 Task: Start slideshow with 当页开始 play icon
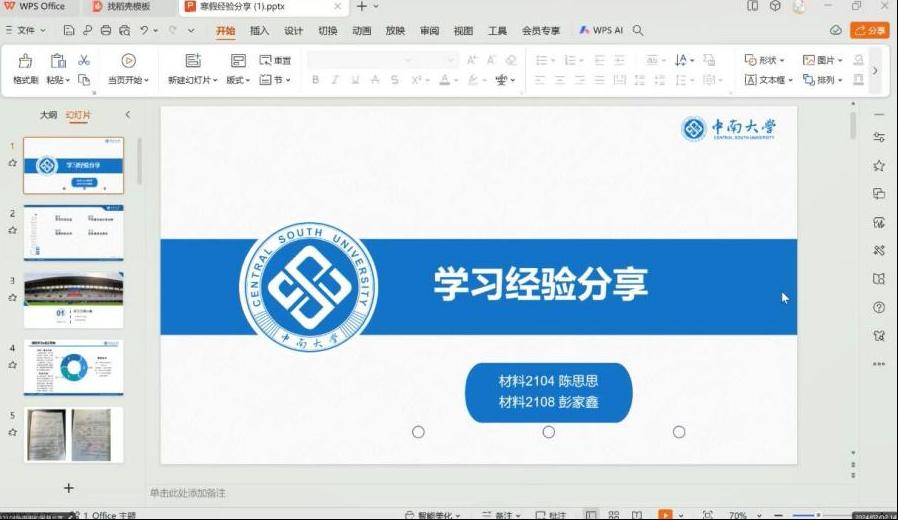[128, 62]
